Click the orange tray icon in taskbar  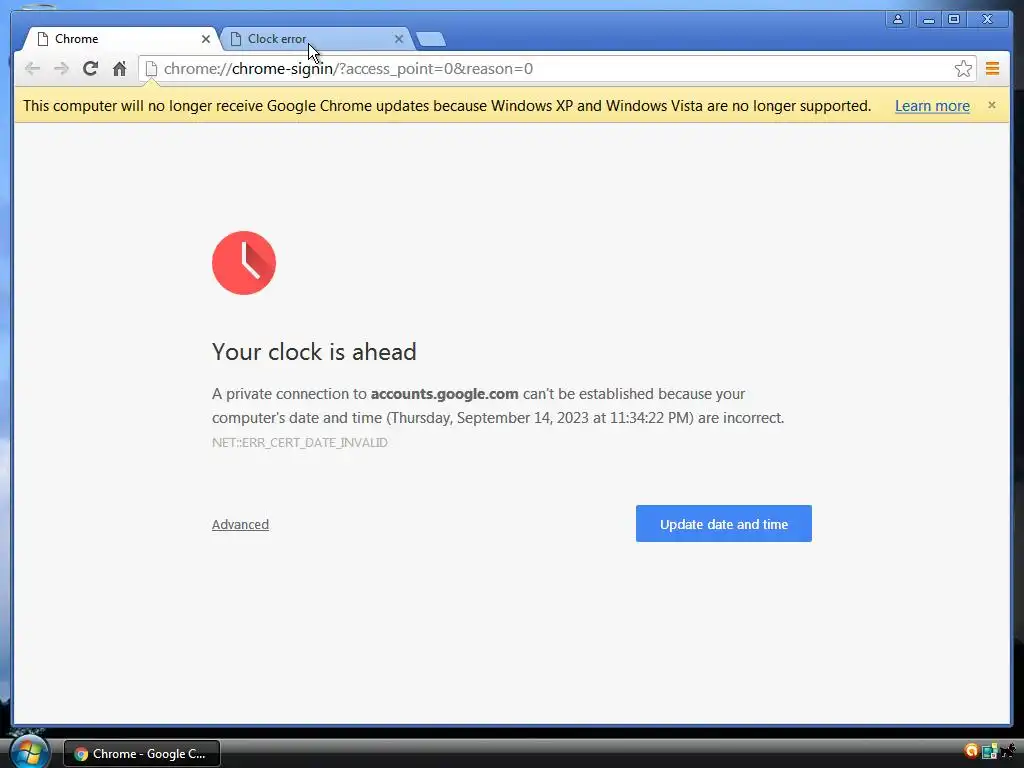point(971,752)
